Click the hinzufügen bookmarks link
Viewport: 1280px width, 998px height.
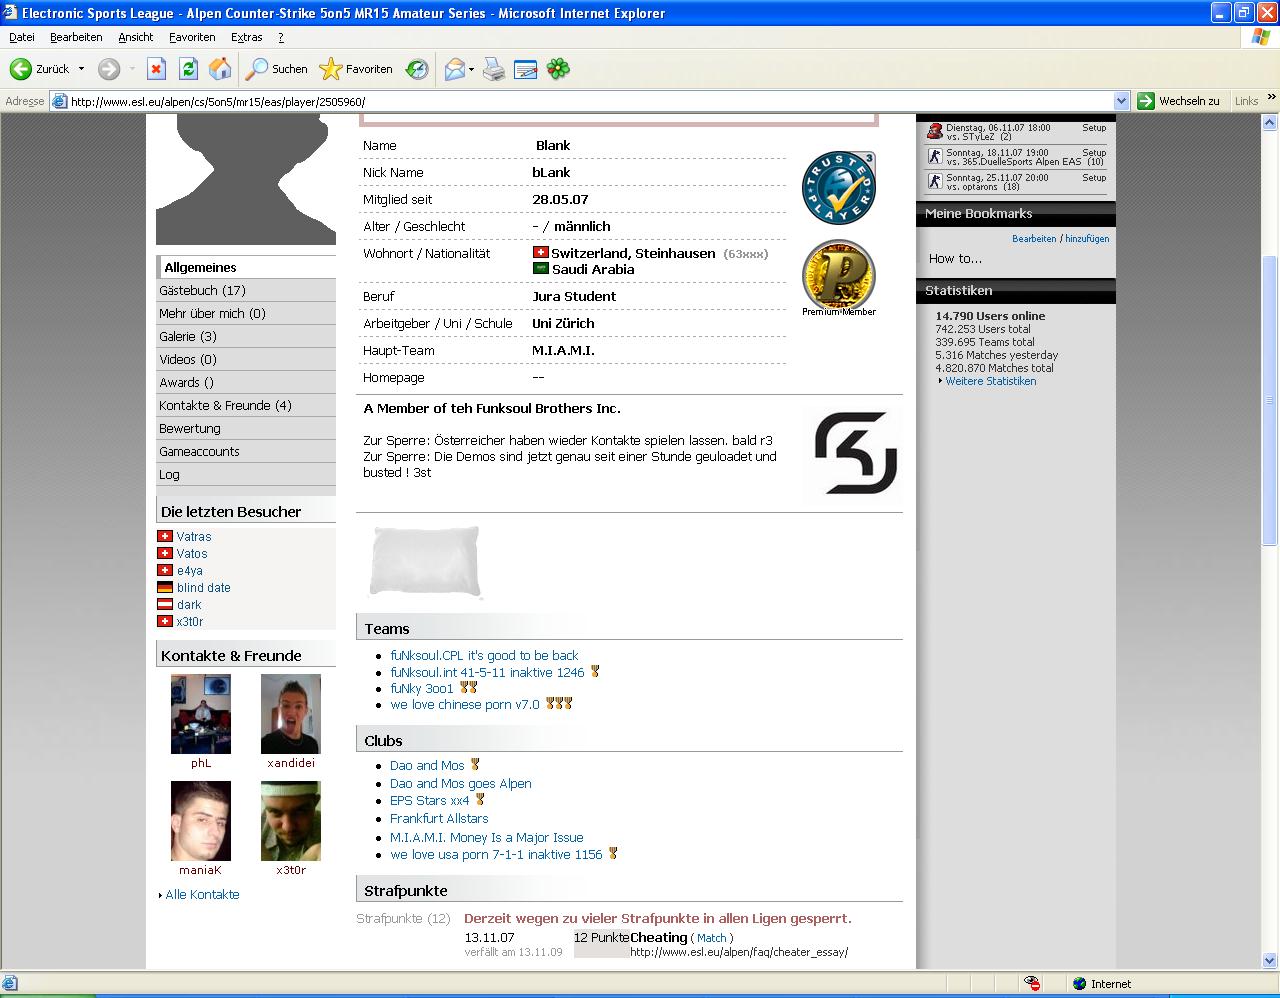pyautogui.click(x=1087, y=239)
